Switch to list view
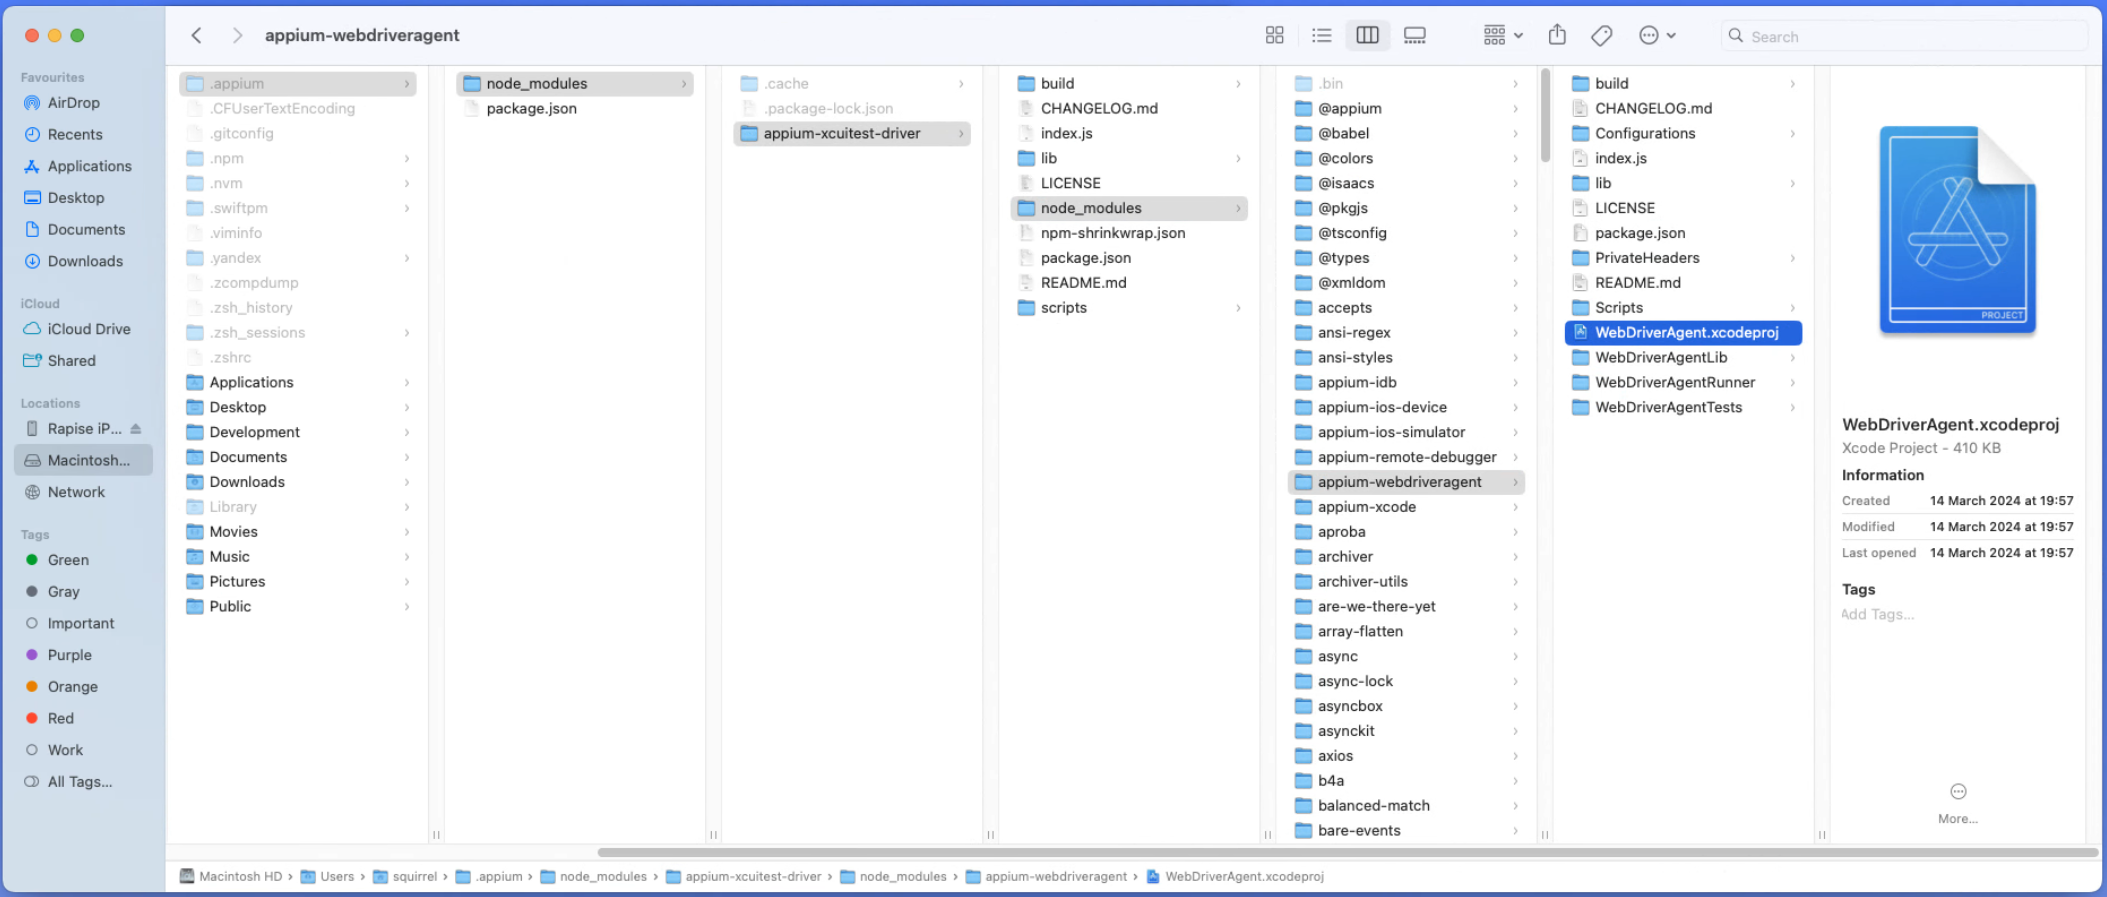 [x=1321, y=35]
